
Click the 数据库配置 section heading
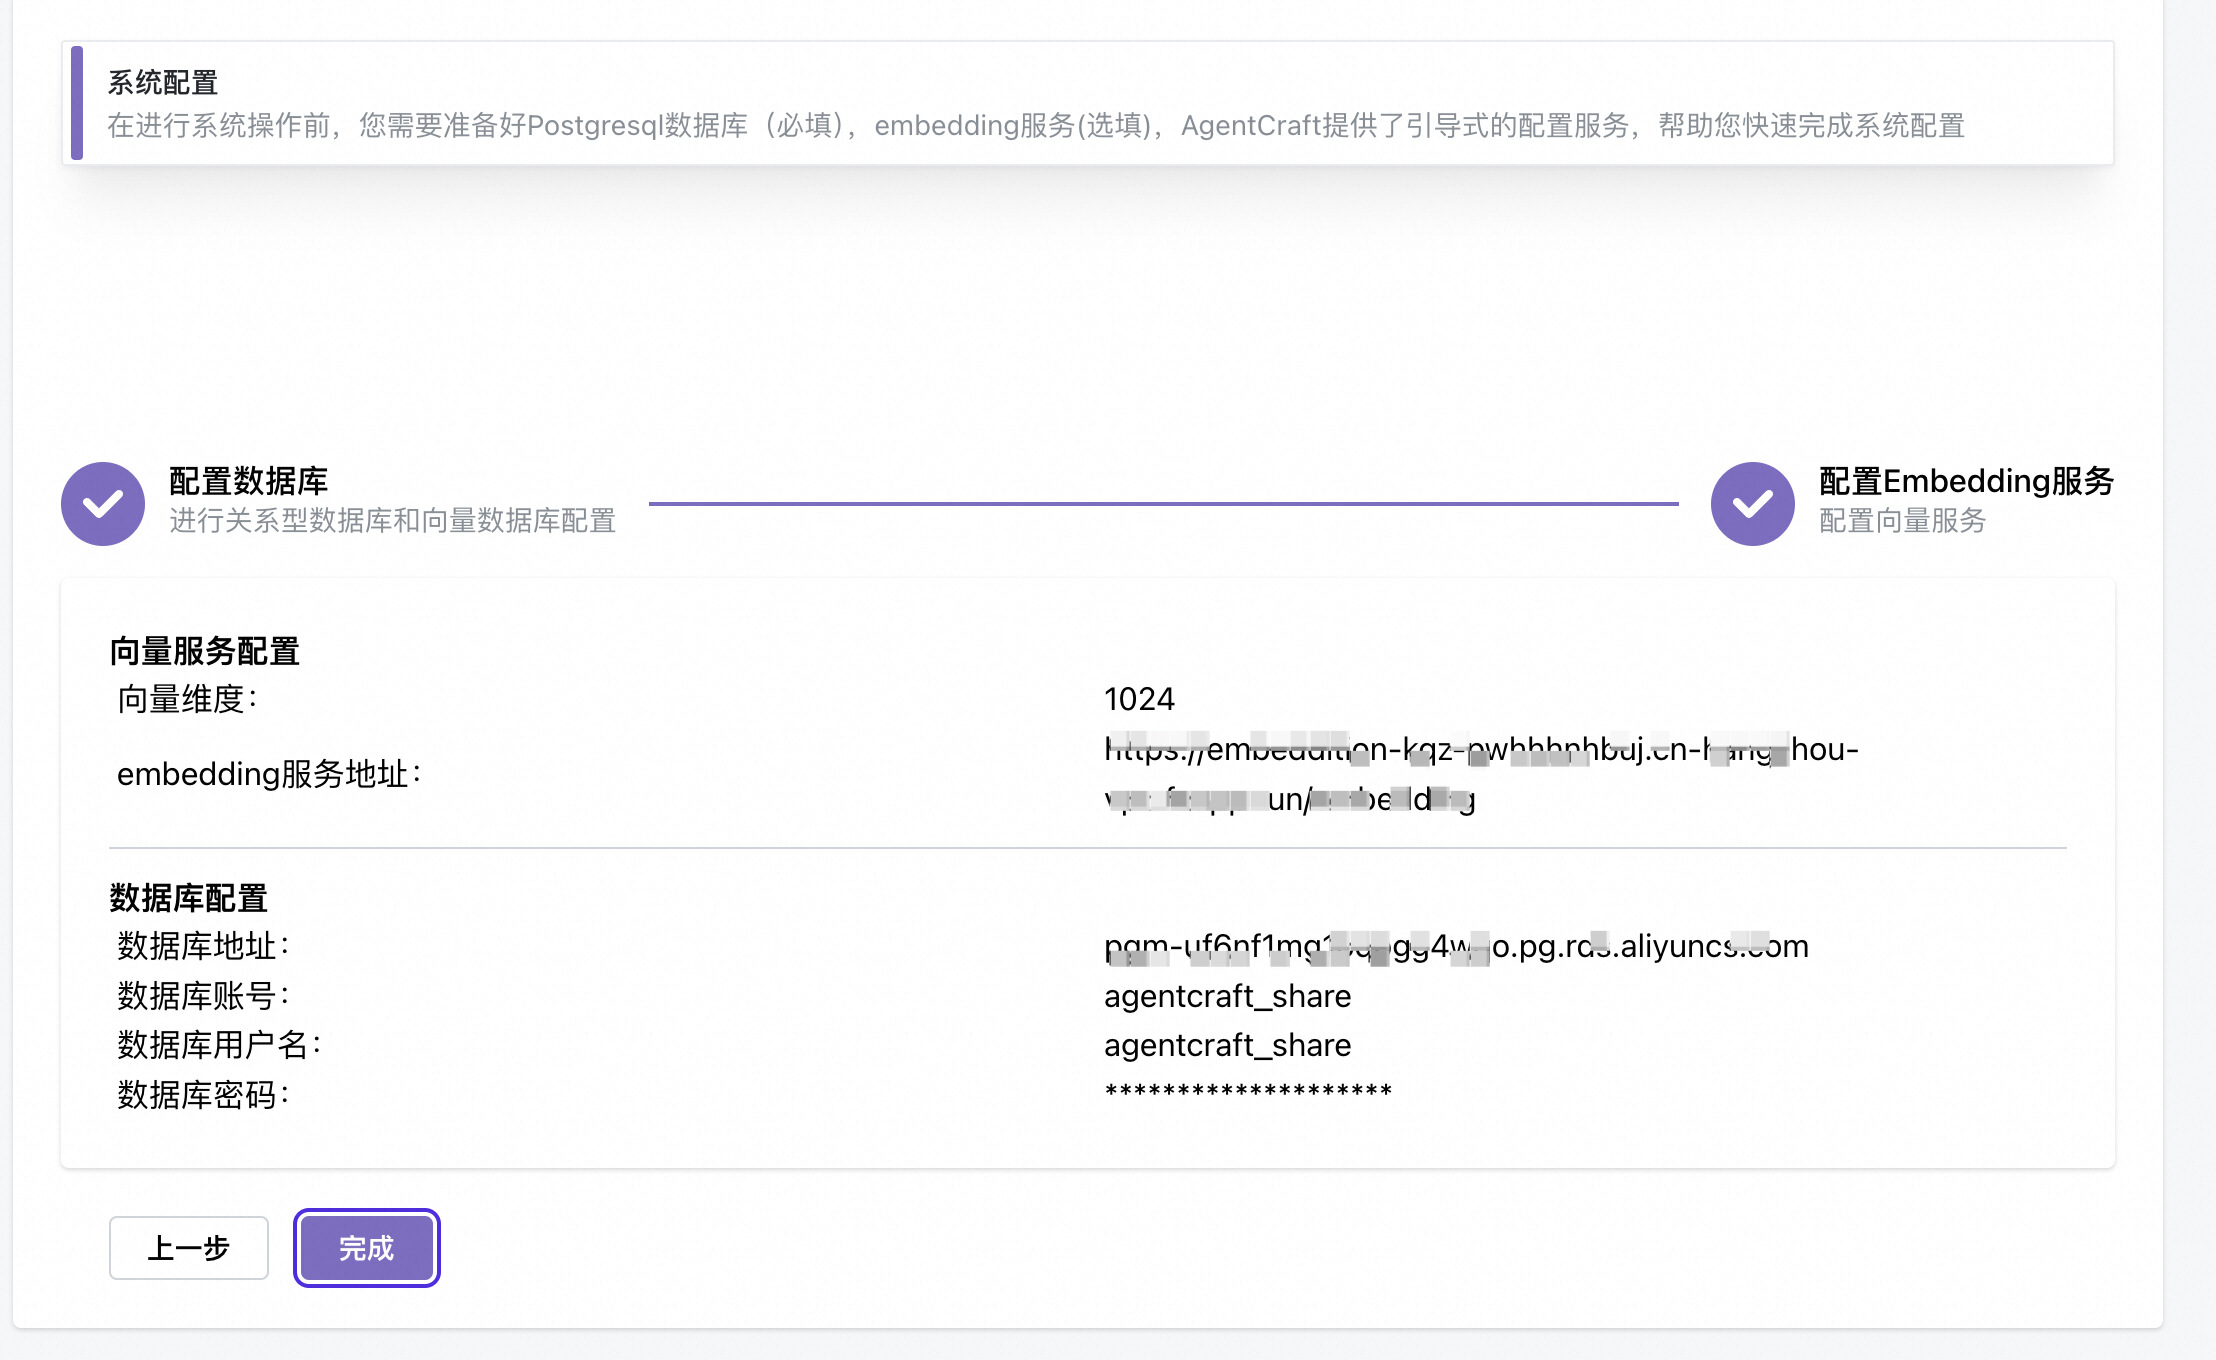(x=189, y=898)
